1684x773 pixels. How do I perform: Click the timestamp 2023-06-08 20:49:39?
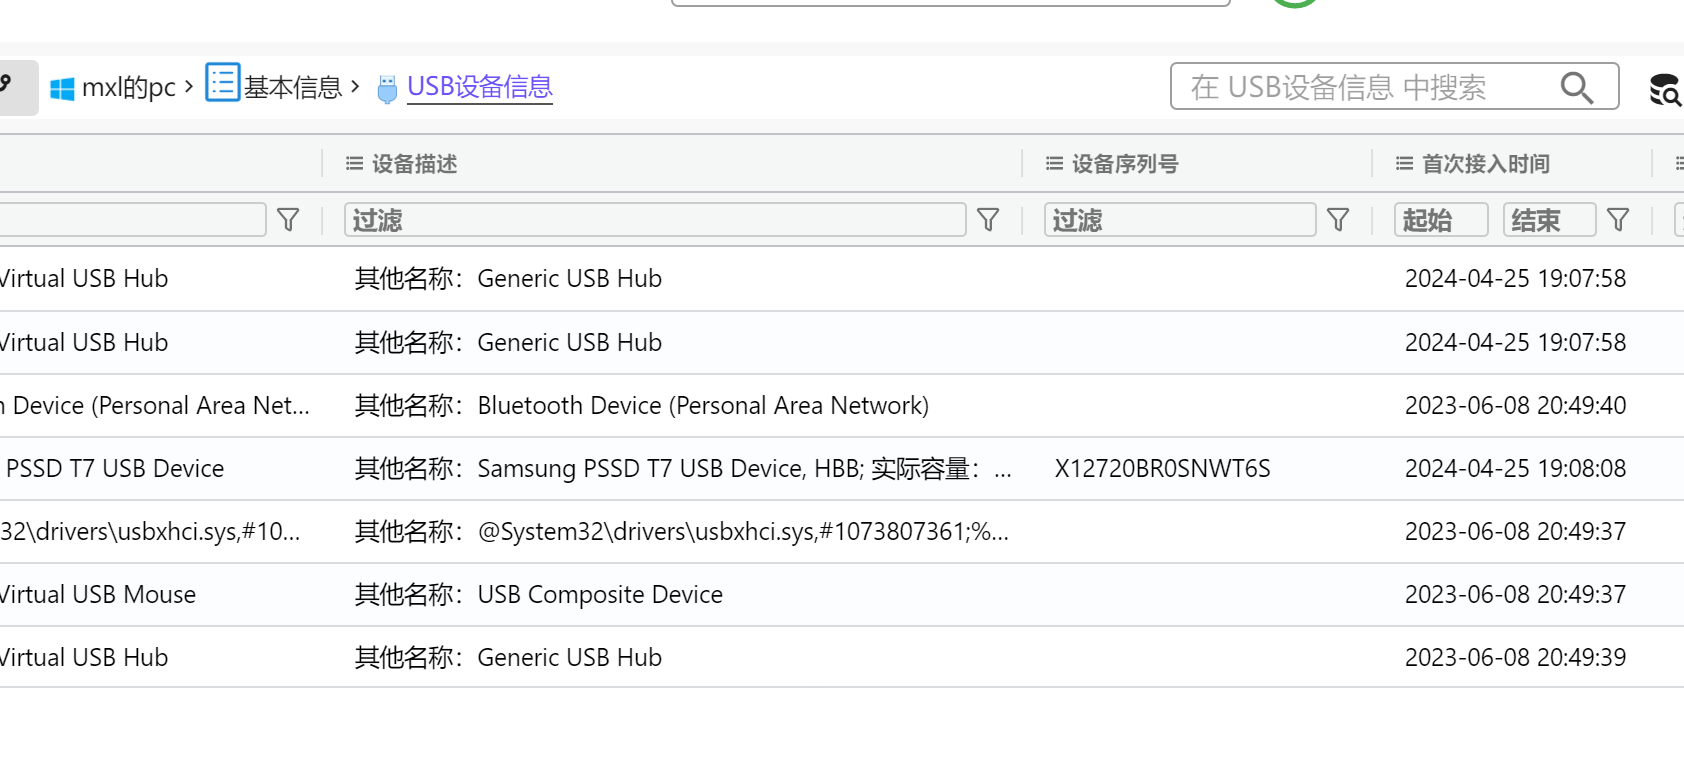tap(1515, 657)
